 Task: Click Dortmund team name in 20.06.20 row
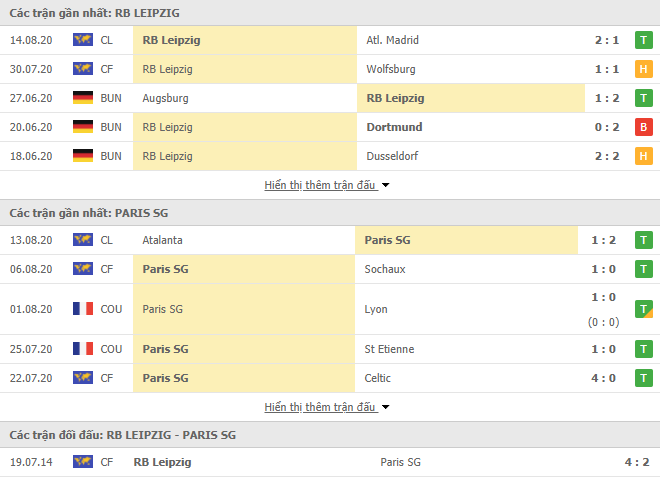394,127
